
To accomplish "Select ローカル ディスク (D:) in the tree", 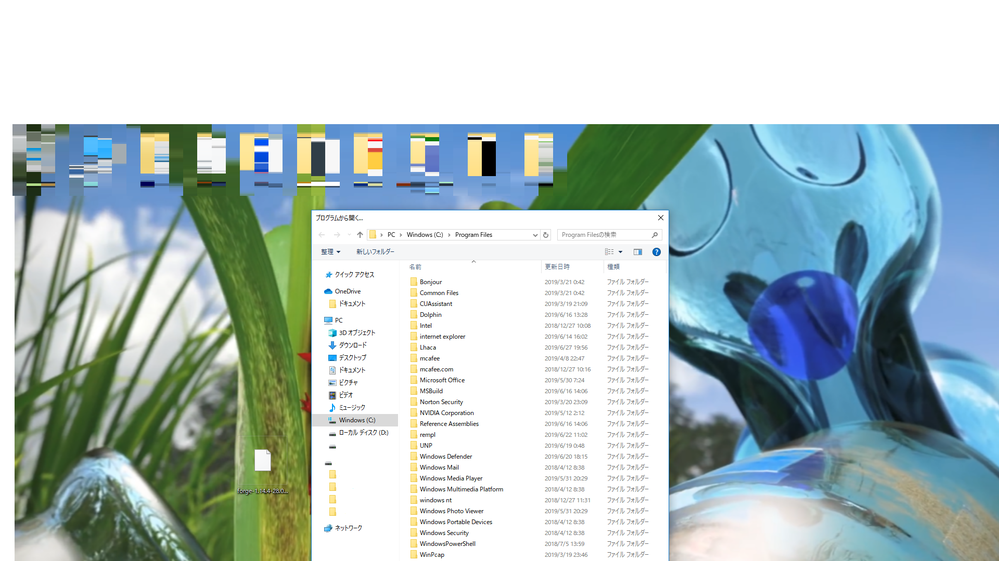I will click(x=363, y=432).
